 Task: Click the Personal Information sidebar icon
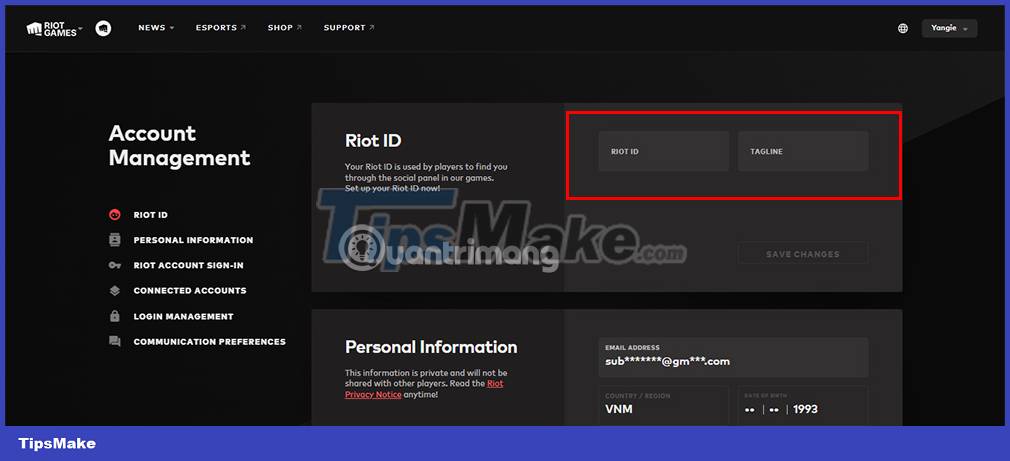[115, 240]
